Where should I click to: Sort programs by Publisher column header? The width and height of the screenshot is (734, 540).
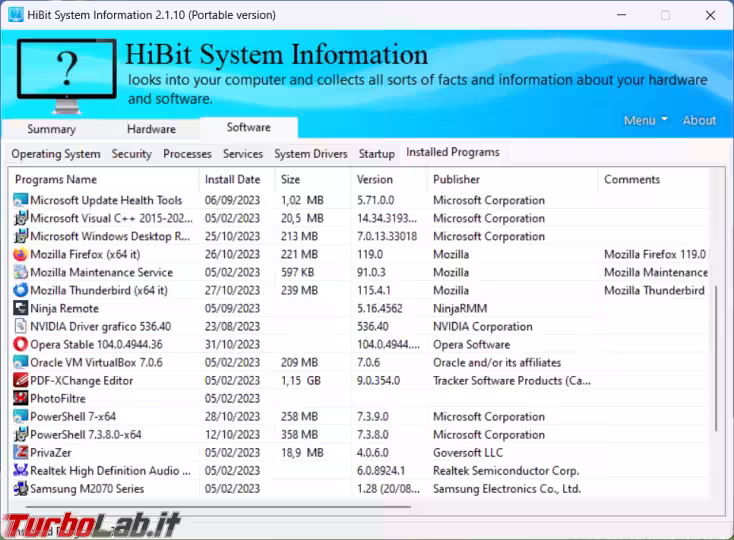pyautogui.click(x=456, y=180)
